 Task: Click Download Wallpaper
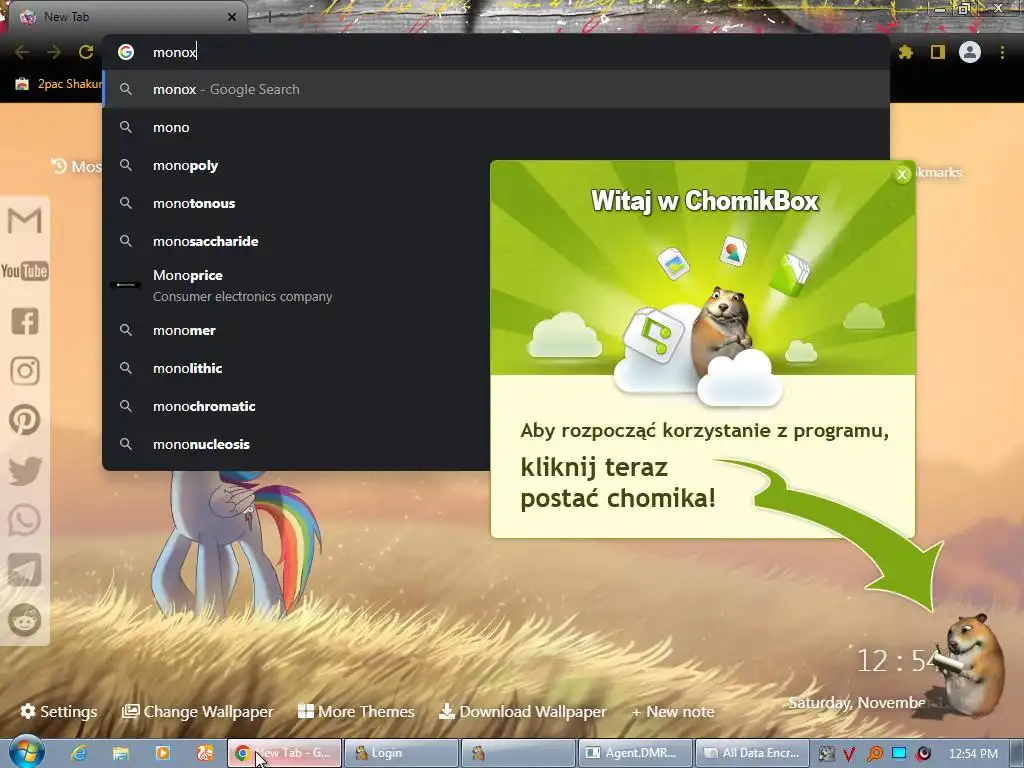tap(522, 711)
